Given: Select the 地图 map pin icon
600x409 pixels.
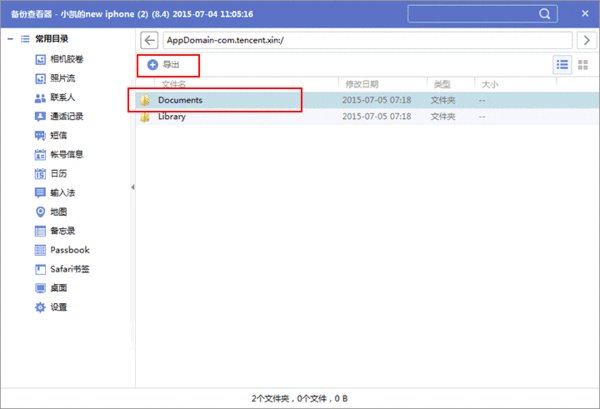Looking at the screenshot, I should [x=40, y=211].
